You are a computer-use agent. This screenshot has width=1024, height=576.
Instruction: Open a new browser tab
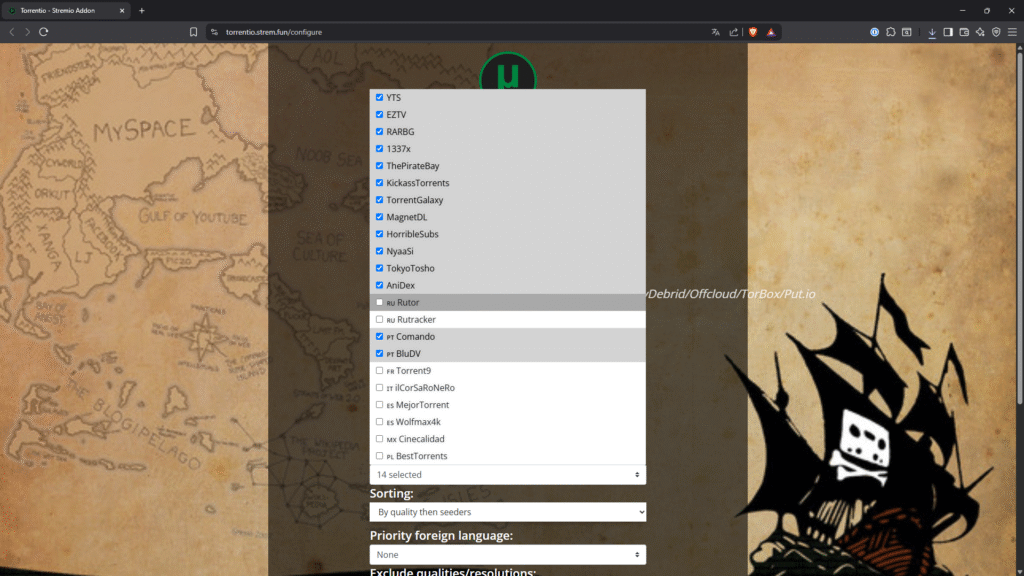point(142,10)
